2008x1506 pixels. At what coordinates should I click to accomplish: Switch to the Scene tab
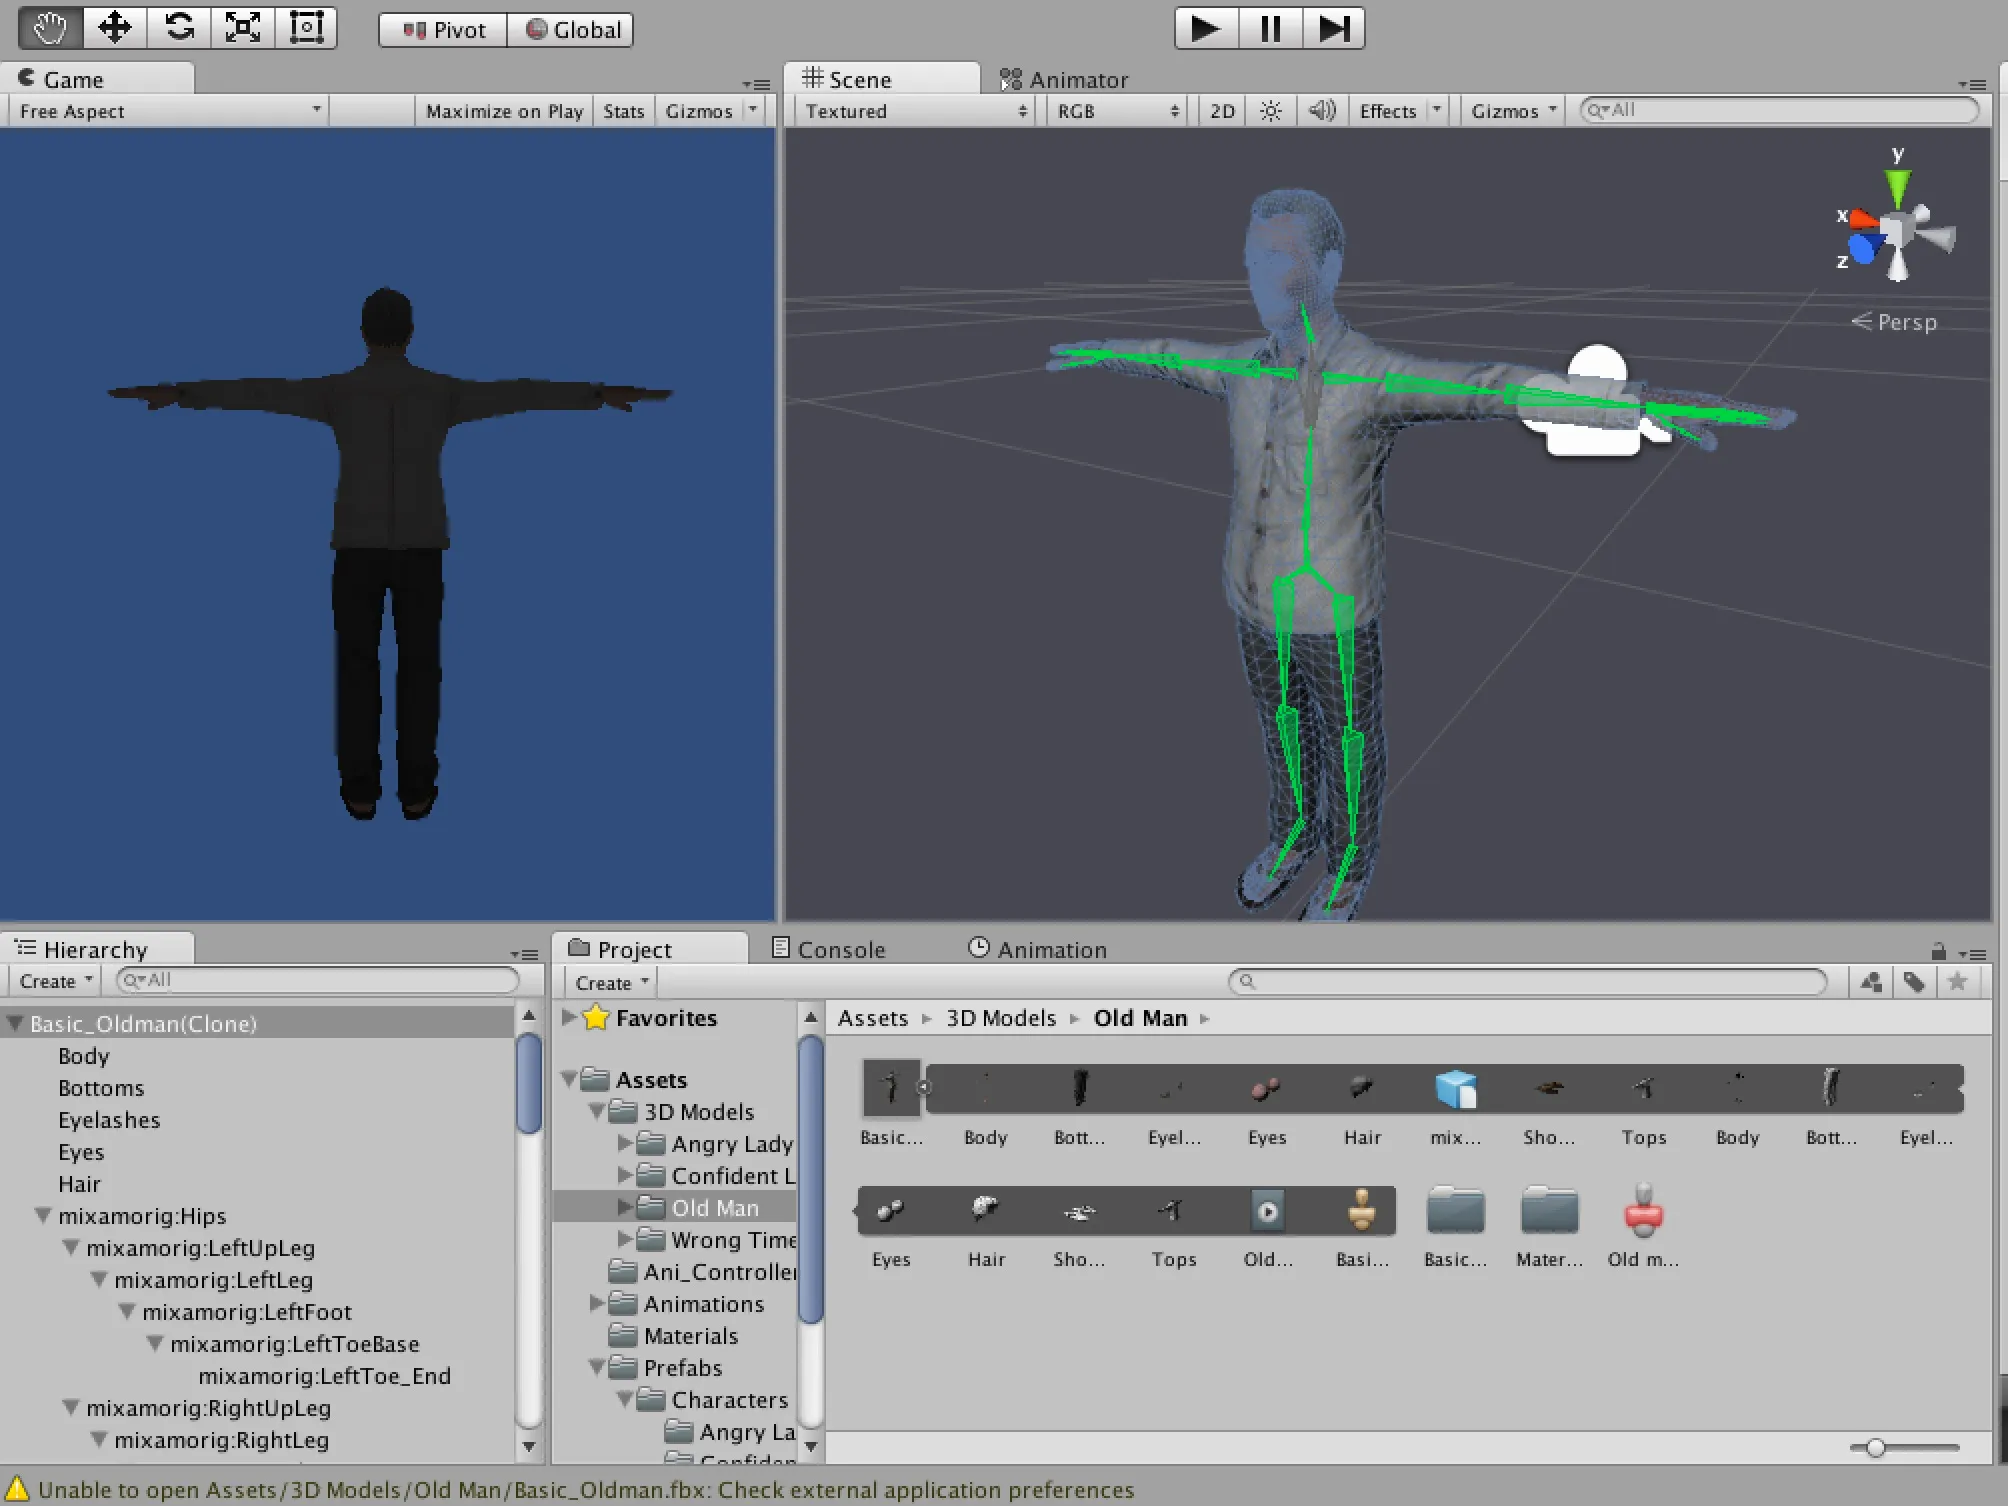tap(881, 79)
